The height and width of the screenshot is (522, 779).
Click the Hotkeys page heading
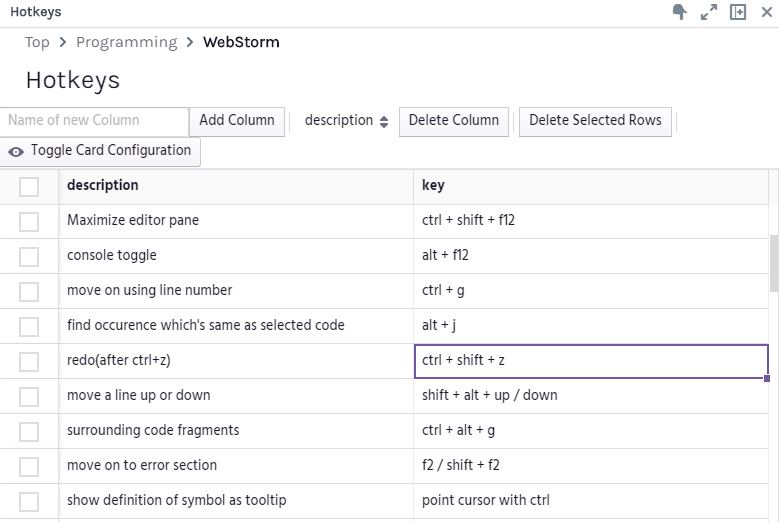73,80
